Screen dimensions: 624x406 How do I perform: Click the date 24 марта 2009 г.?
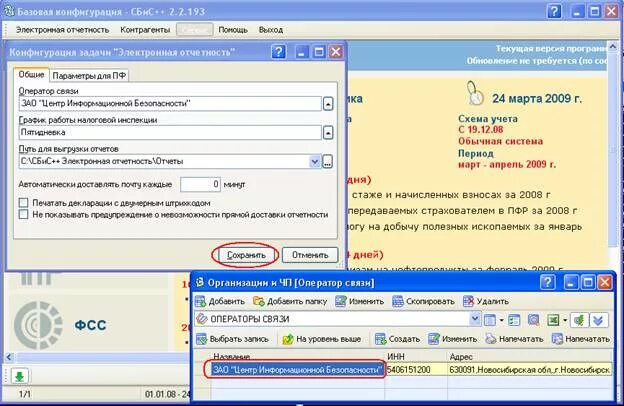click(x=537, y=99)
